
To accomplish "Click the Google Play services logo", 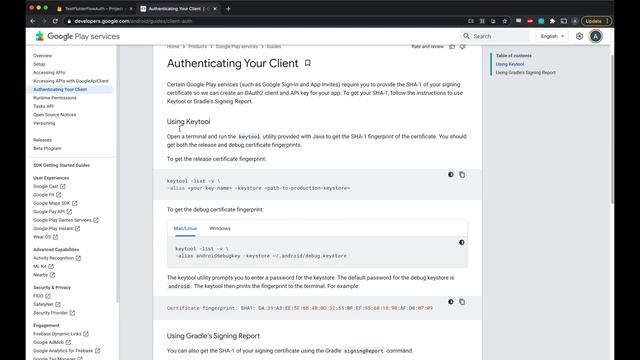I will tap(77, 36).
